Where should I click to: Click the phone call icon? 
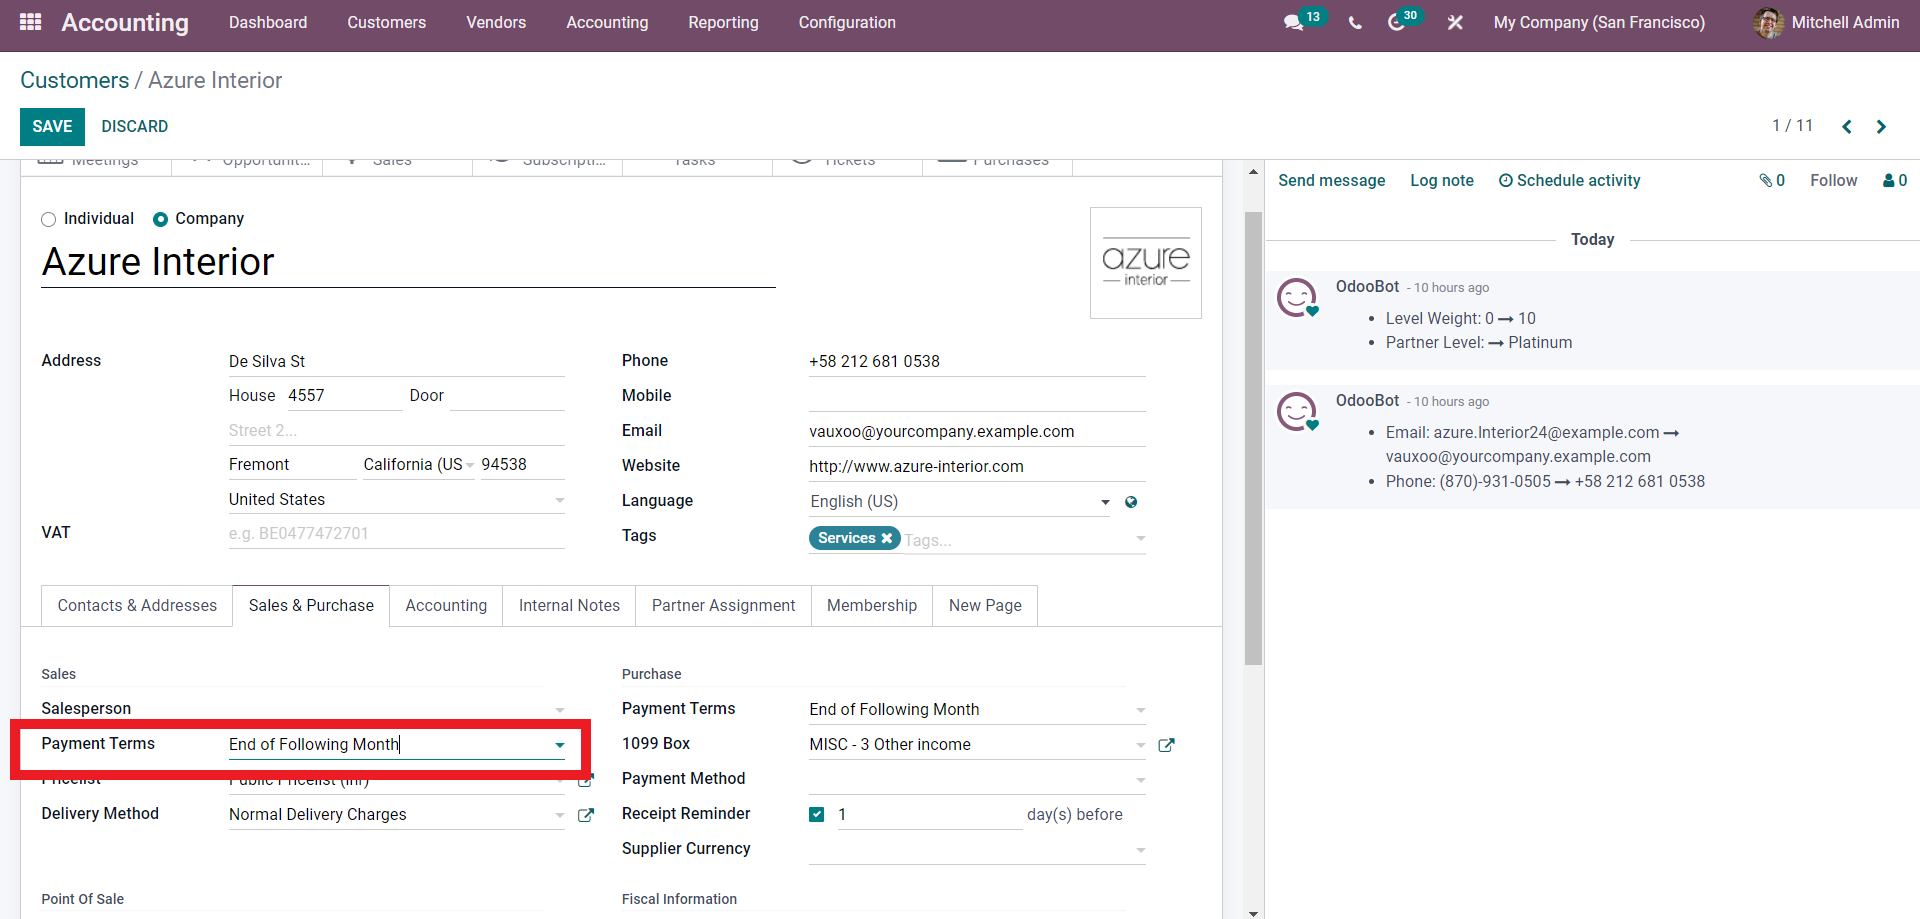[x=1355, y=22]
